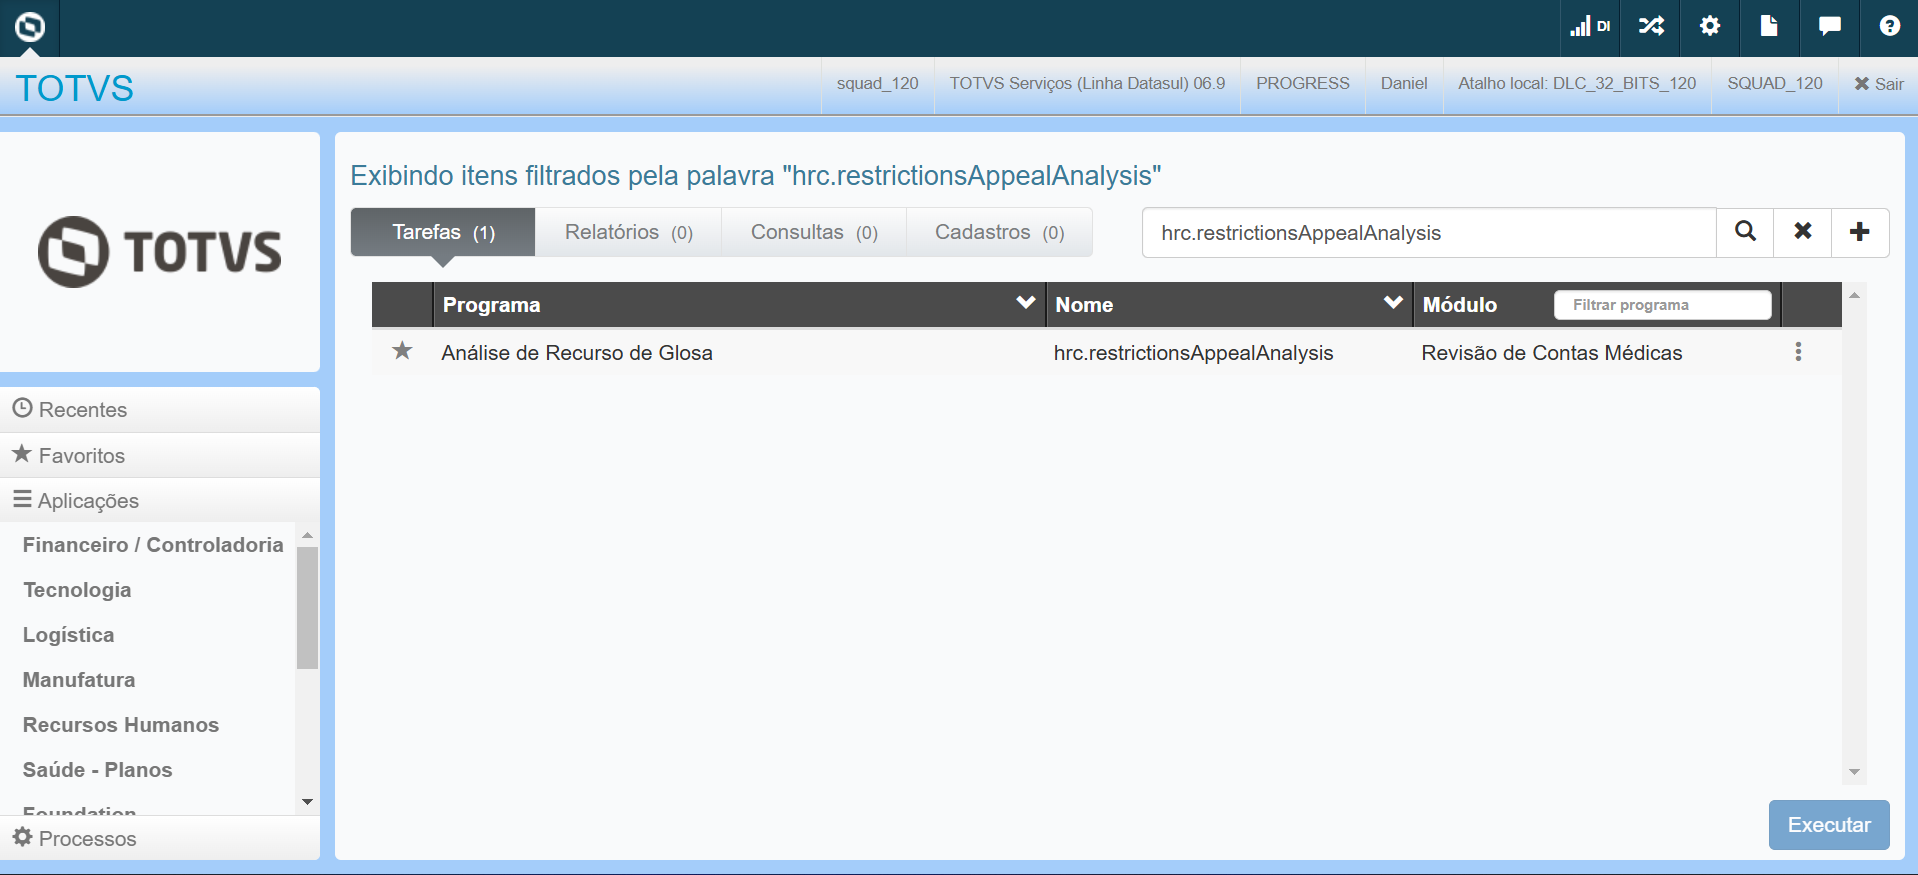This screenshot has height=875, width=1918.
Task: Click Revisão de Contas Médicas module cell
Action: 1552,353
